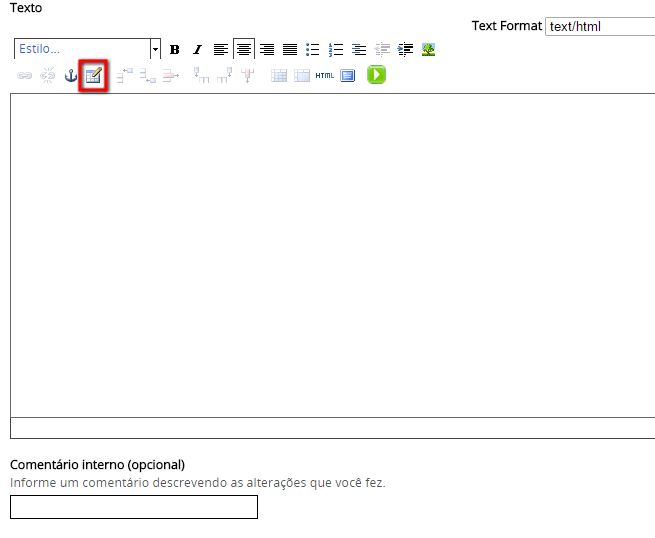655x538 pixels.
Task: Insert a numbered list
Action: pyautogui.click(x=336, y=50)
